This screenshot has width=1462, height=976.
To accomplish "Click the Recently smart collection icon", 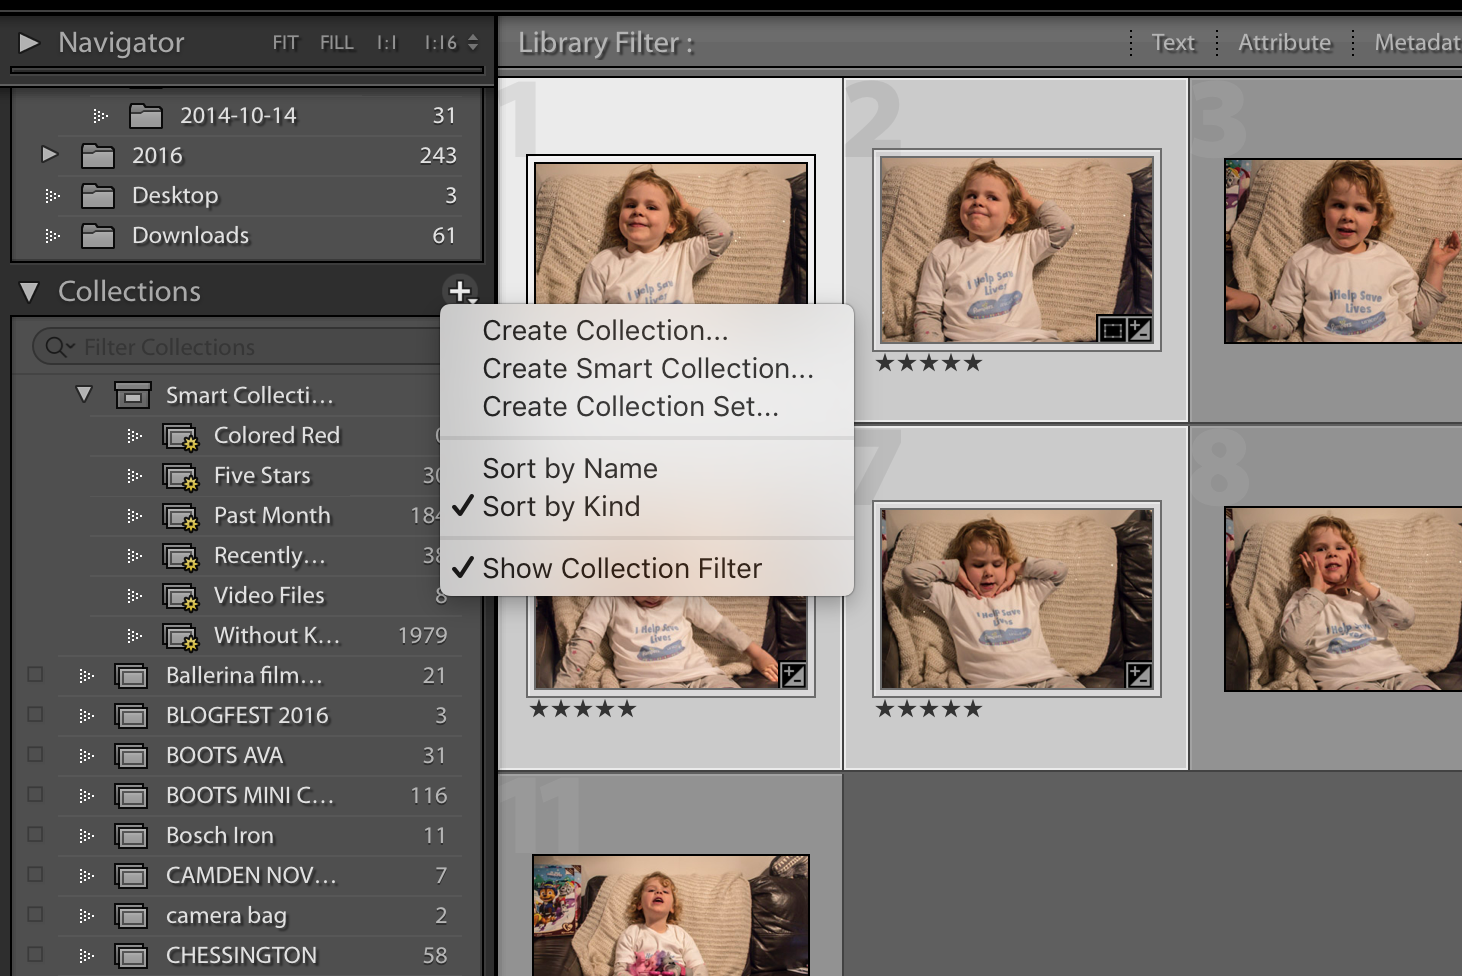I will tap(181, 557).
